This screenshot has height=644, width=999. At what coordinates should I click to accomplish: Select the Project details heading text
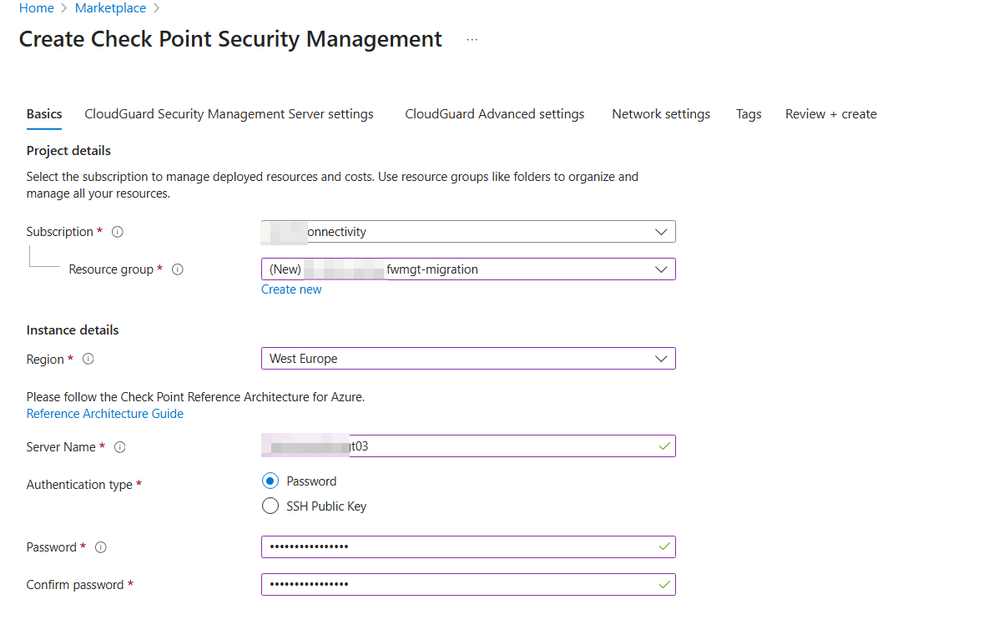68,151
